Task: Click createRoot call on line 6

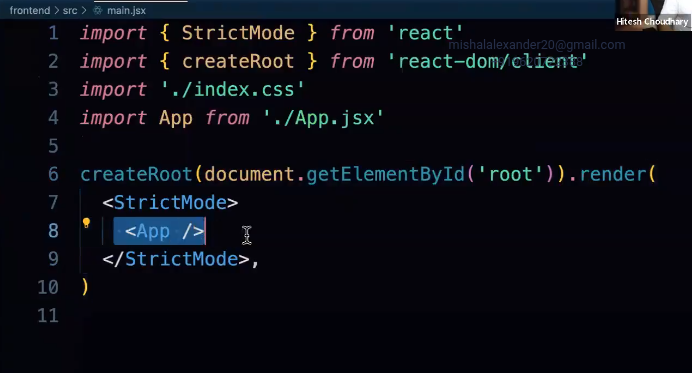Action: pyautogui.click(x=136, y=174)
